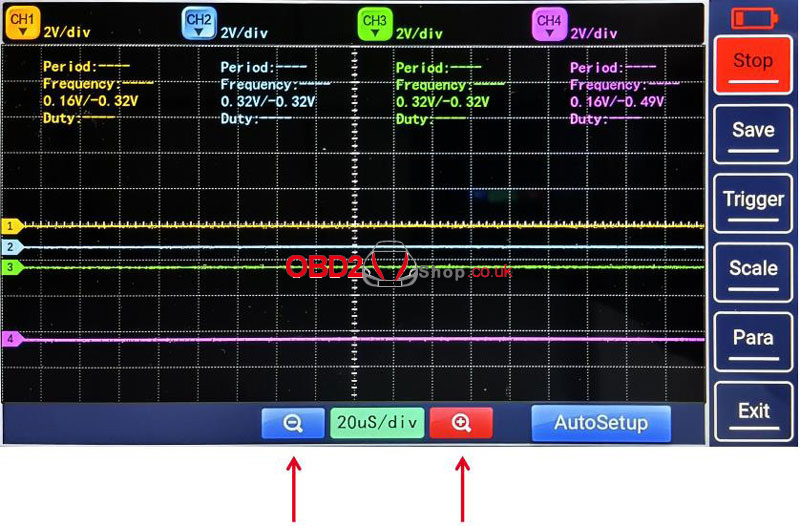
Task: Select the yellow channel 1 ground marker
Action: point(11,226)
